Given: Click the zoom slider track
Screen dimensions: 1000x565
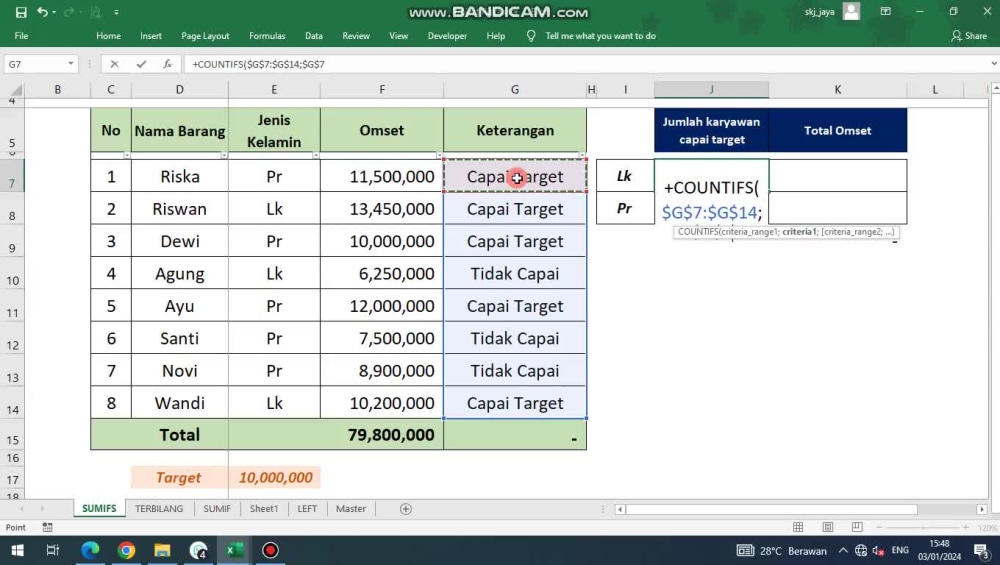Looking at the screenshot, I should coord(923,527).
